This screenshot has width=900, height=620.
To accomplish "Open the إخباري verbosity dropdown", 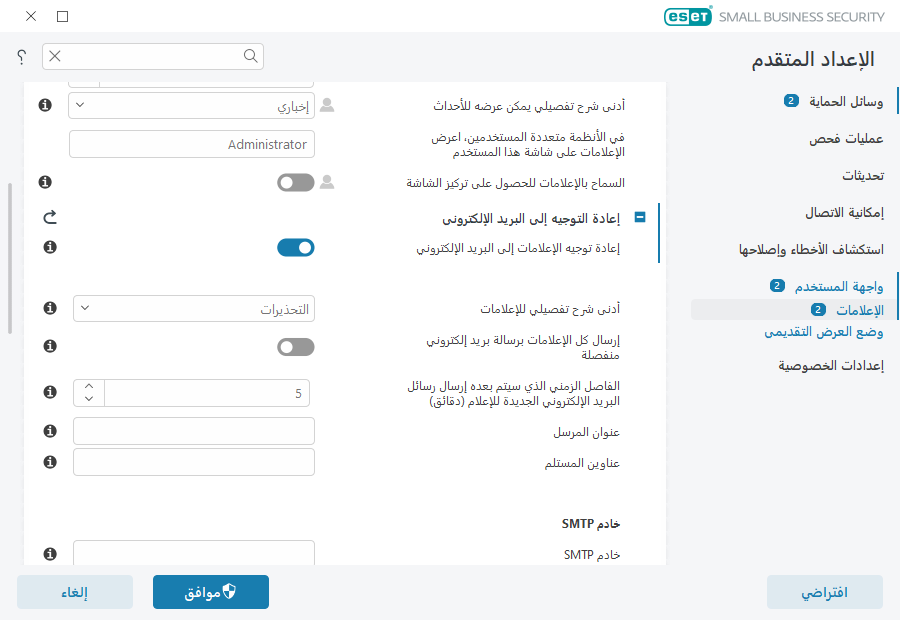I will click(191, 106).
